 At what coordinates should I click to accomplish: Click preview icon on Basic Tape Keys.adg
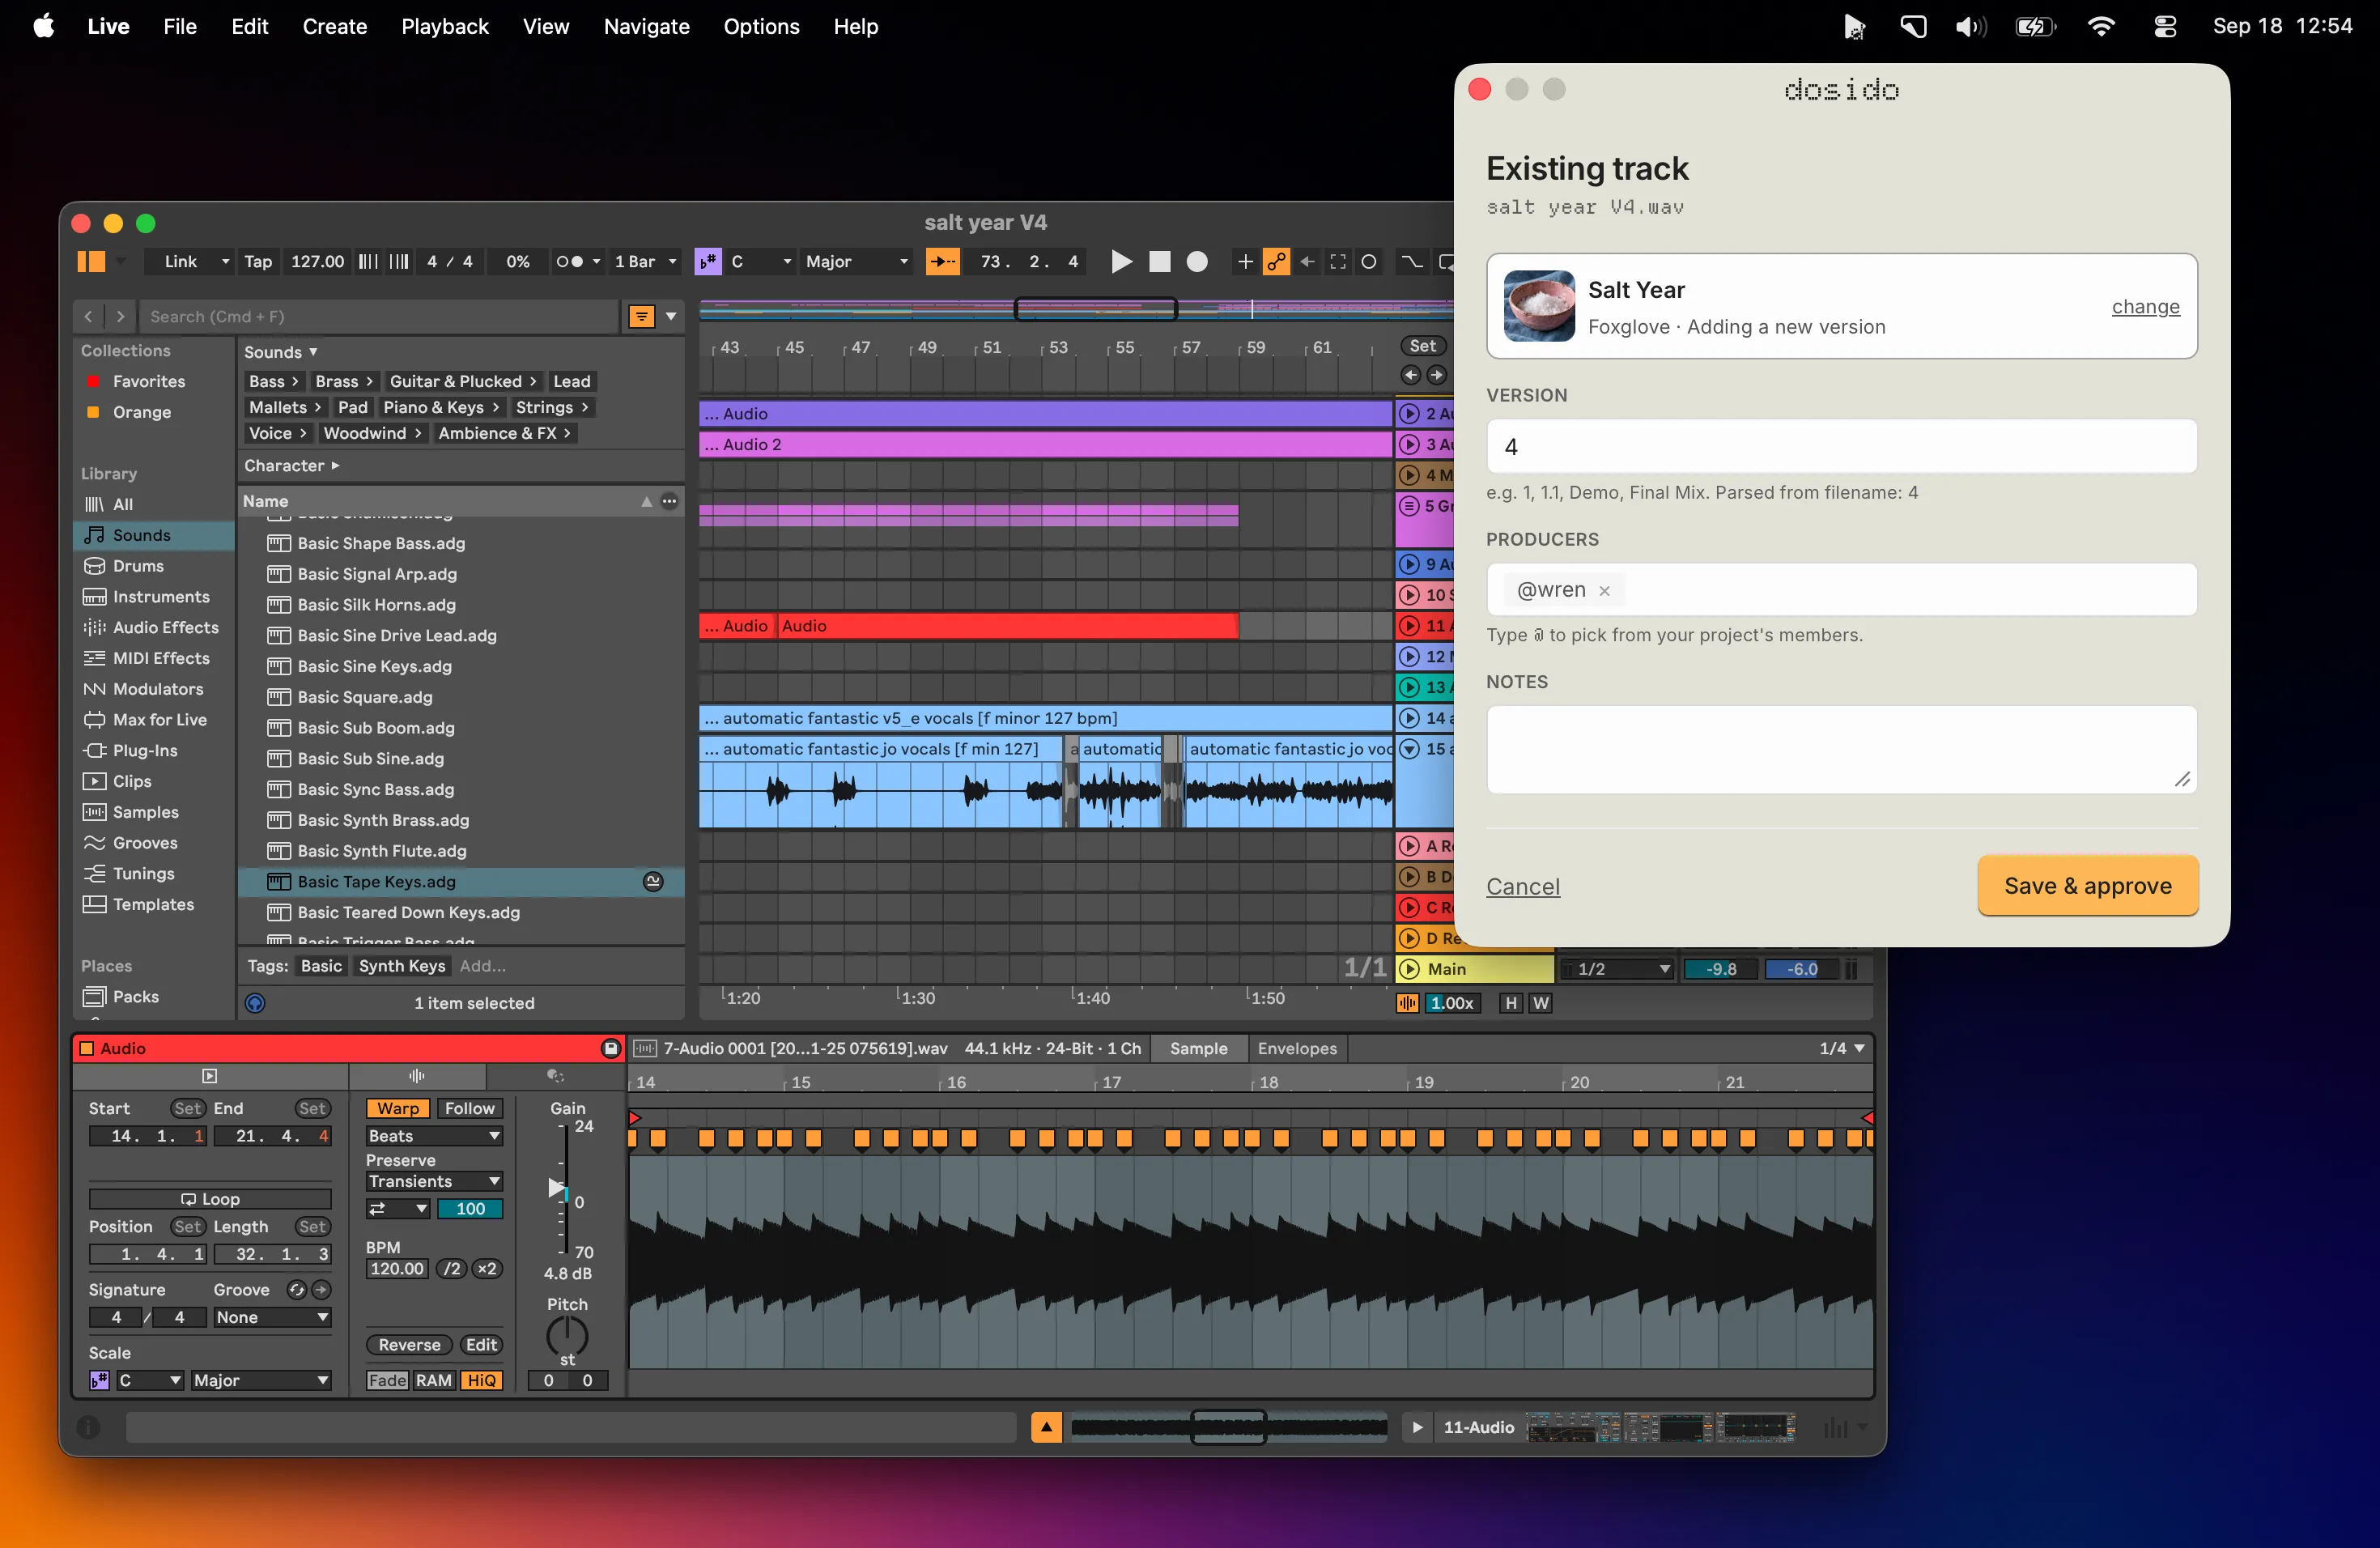[653, 882]
